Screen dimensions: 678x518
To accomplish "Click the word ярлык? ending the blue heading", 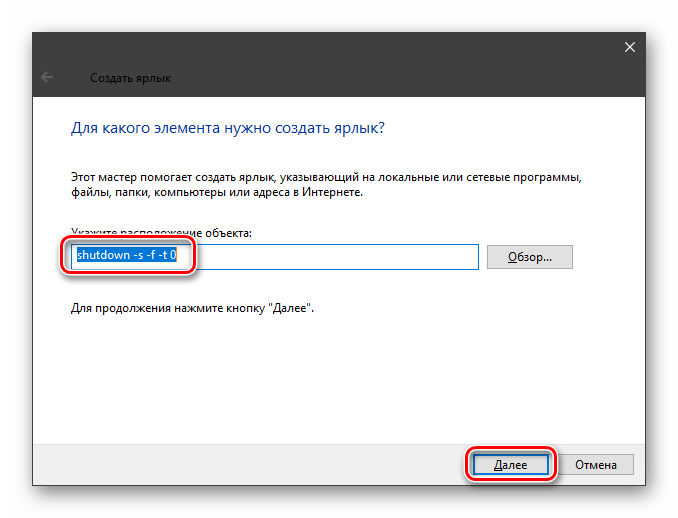I will (x=359, y=128).
